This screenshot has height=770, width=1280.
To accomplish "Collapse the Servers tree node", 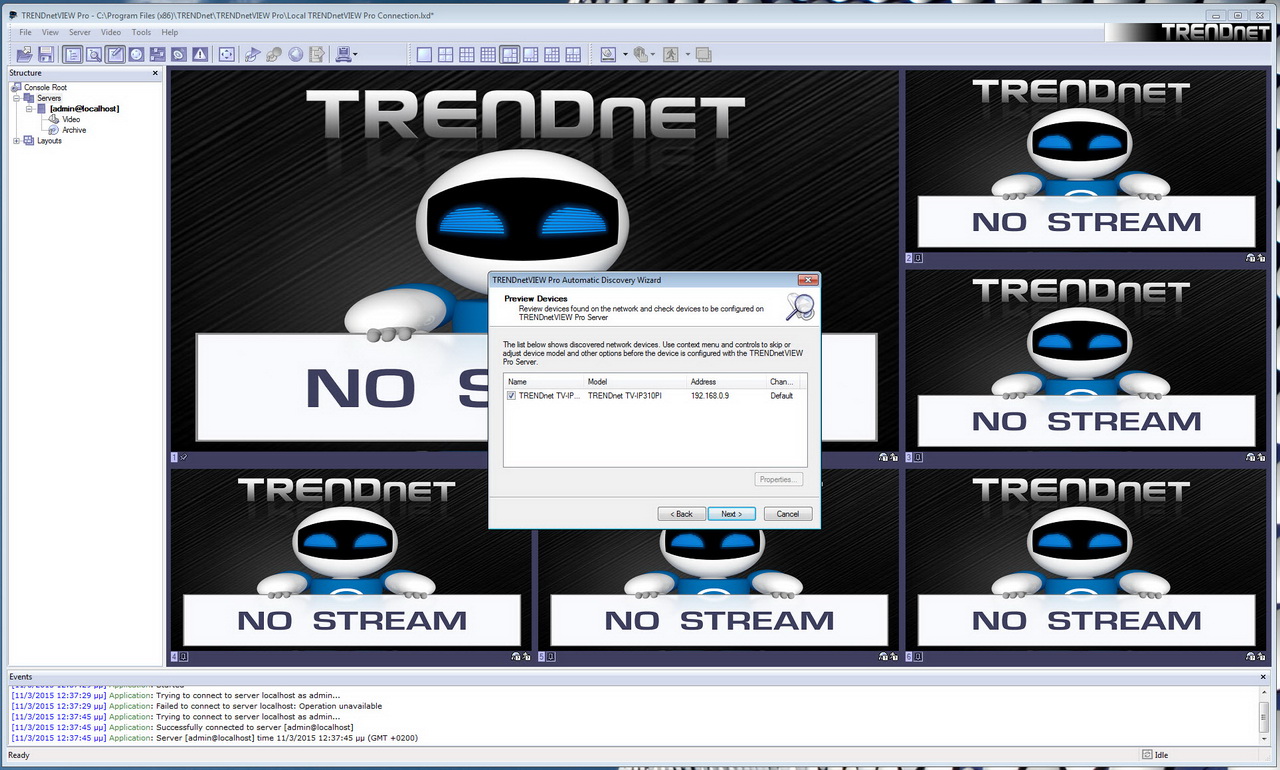I will tap(16, 99).
